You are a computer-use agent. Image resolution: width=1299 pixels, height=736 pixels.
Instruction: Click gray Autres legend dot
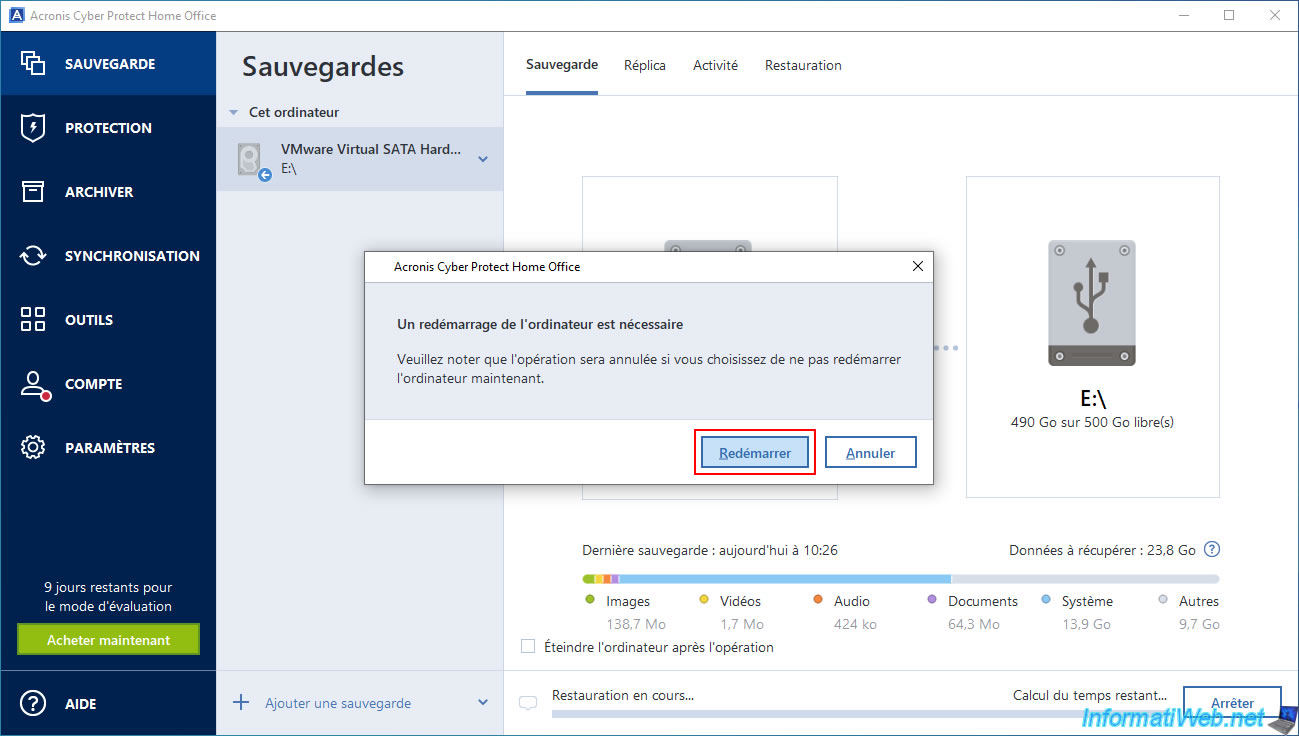tap(1163, 600)
